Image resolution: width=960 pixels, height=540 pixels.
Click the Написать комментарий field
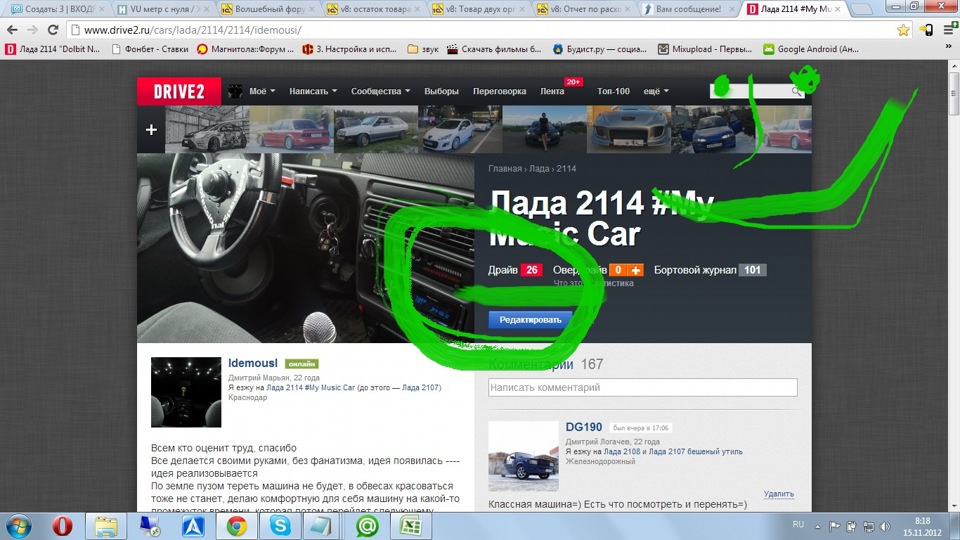tap(643, 388)
